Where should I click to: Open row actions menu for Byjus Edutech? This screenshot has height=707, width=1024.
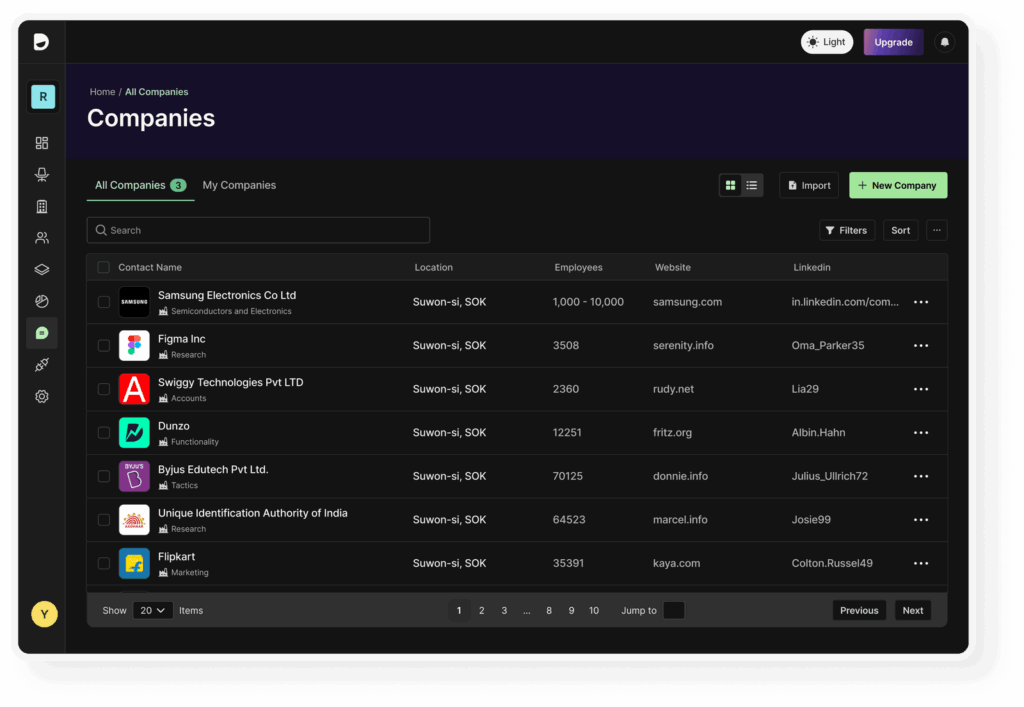(x=921, y=476)
